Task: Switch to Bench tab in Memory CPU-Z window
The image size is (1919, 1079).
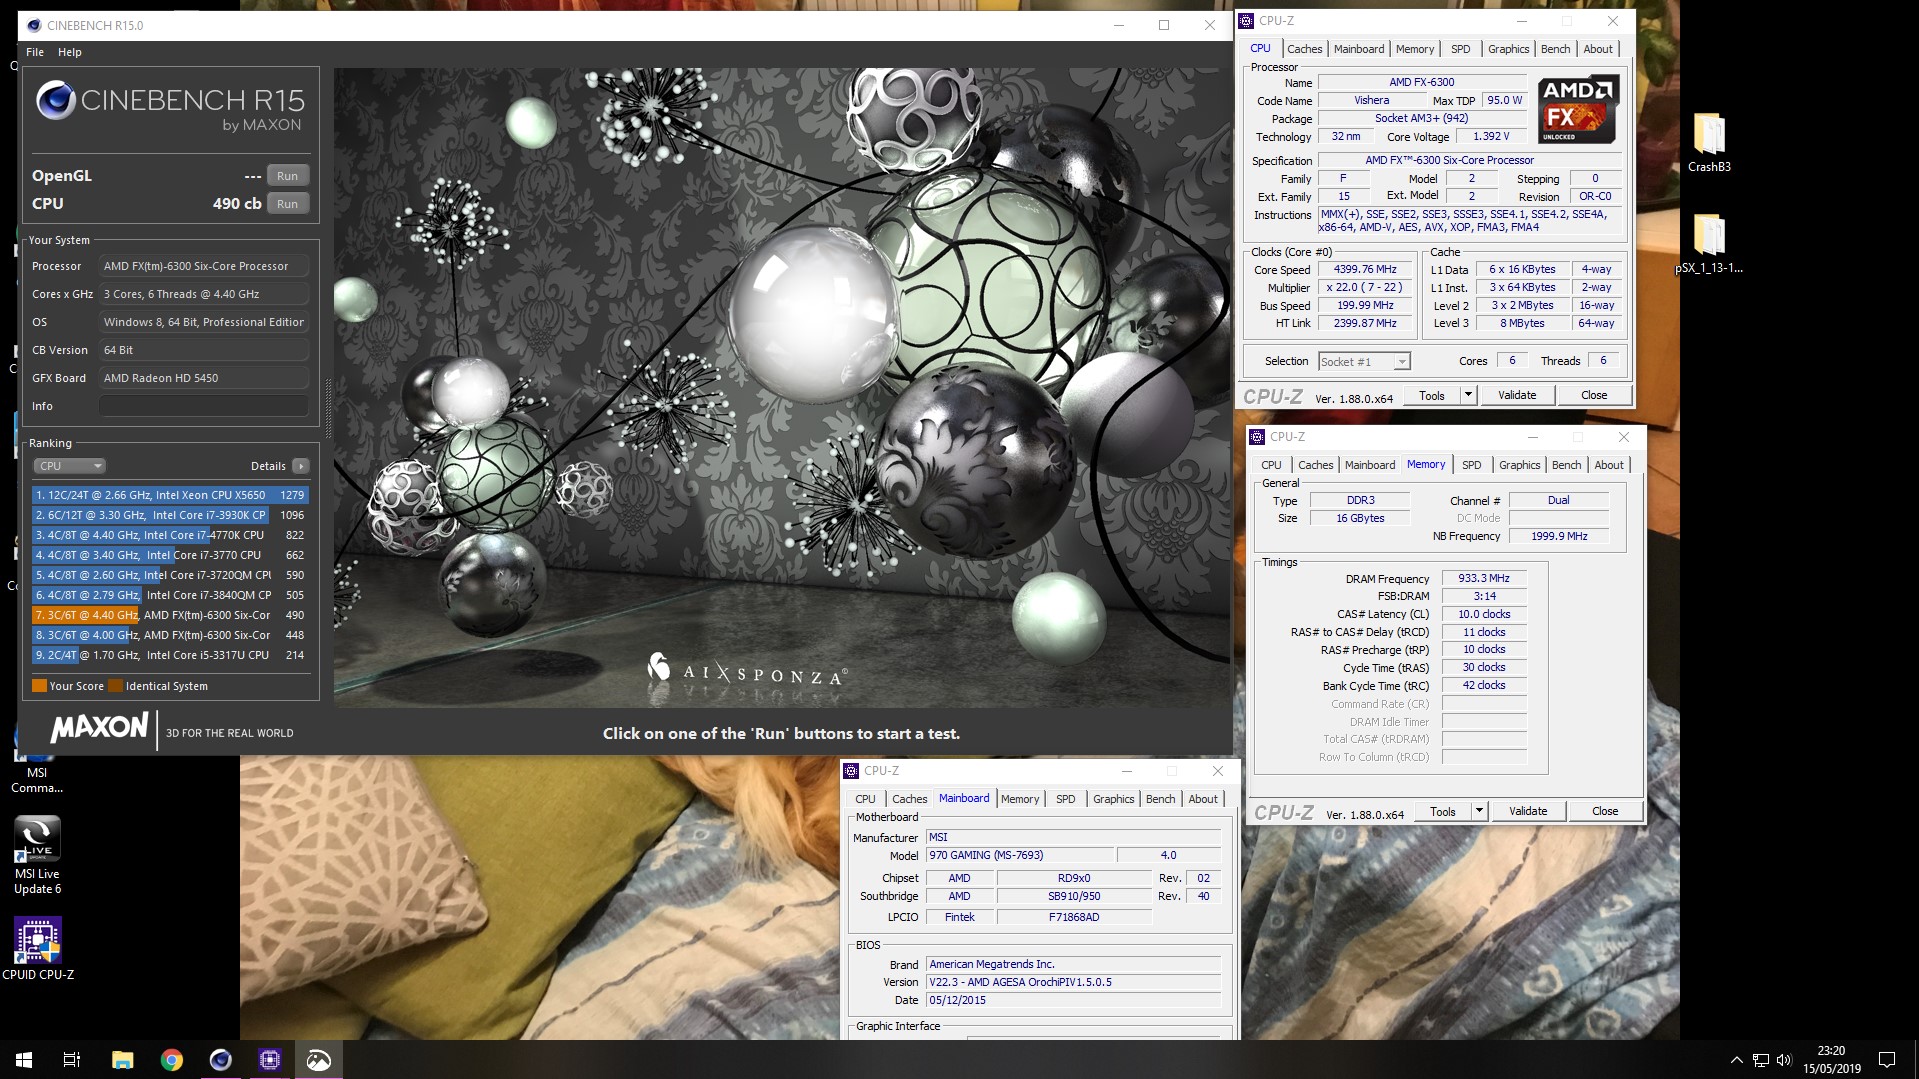Action: tap(1566, 465)
